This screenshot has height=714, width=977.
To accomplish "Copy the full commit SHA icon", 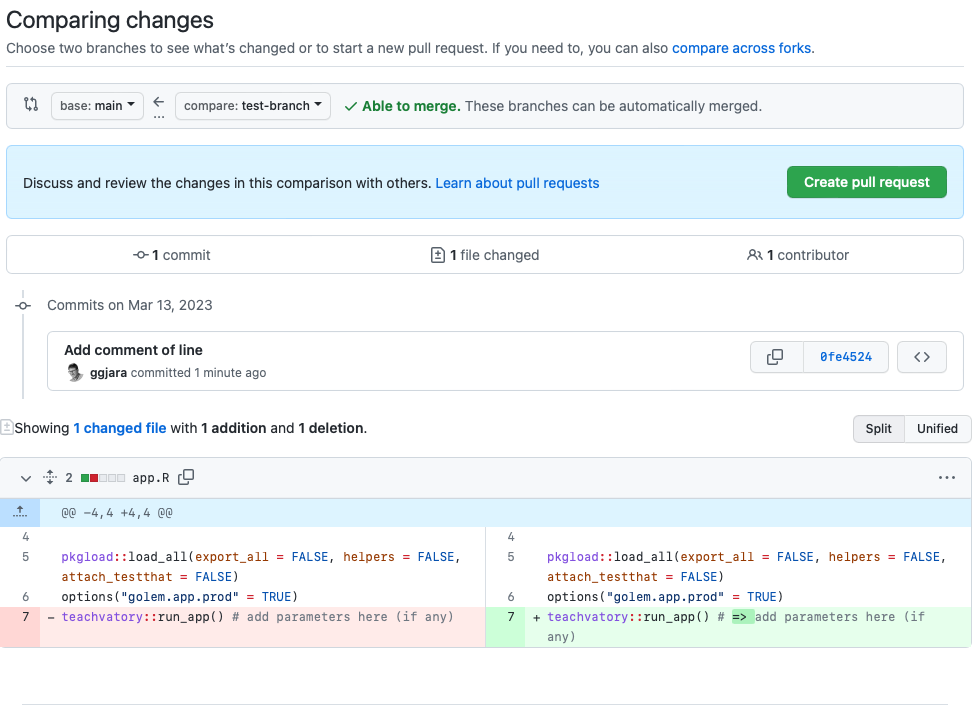I will pyautogui.click(x=776, y=357).
